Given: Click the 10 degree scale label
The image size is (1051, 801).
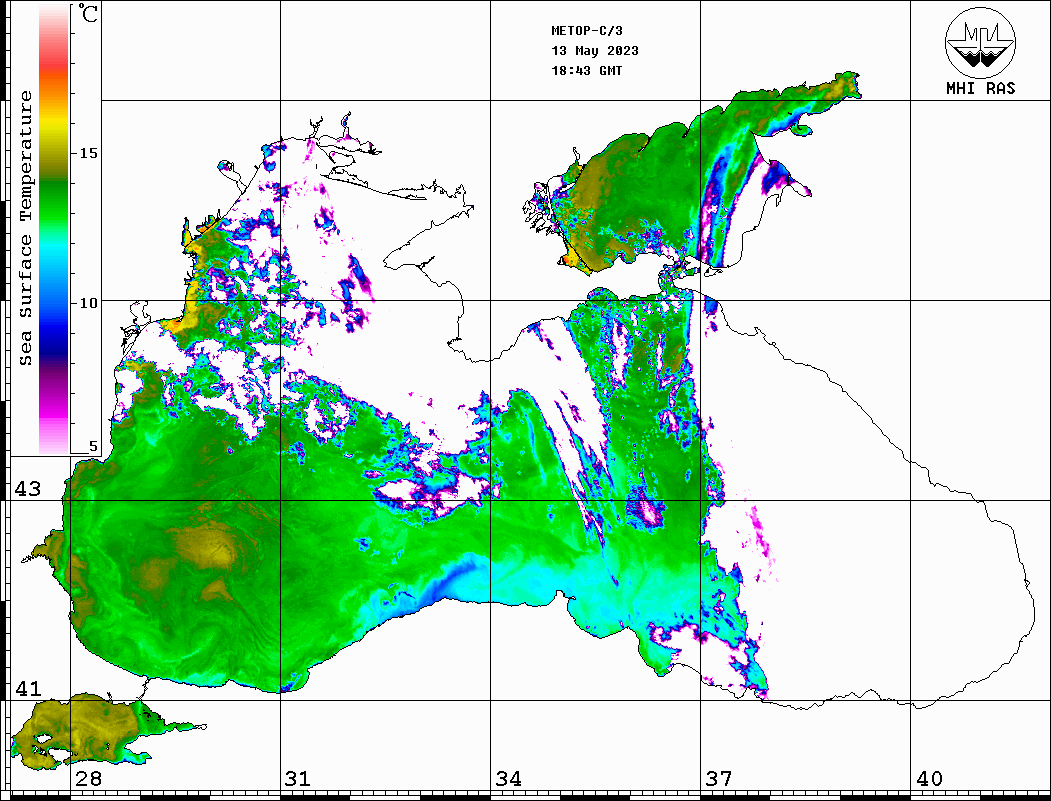Looking at the screenshot, I should coord(88,303).
